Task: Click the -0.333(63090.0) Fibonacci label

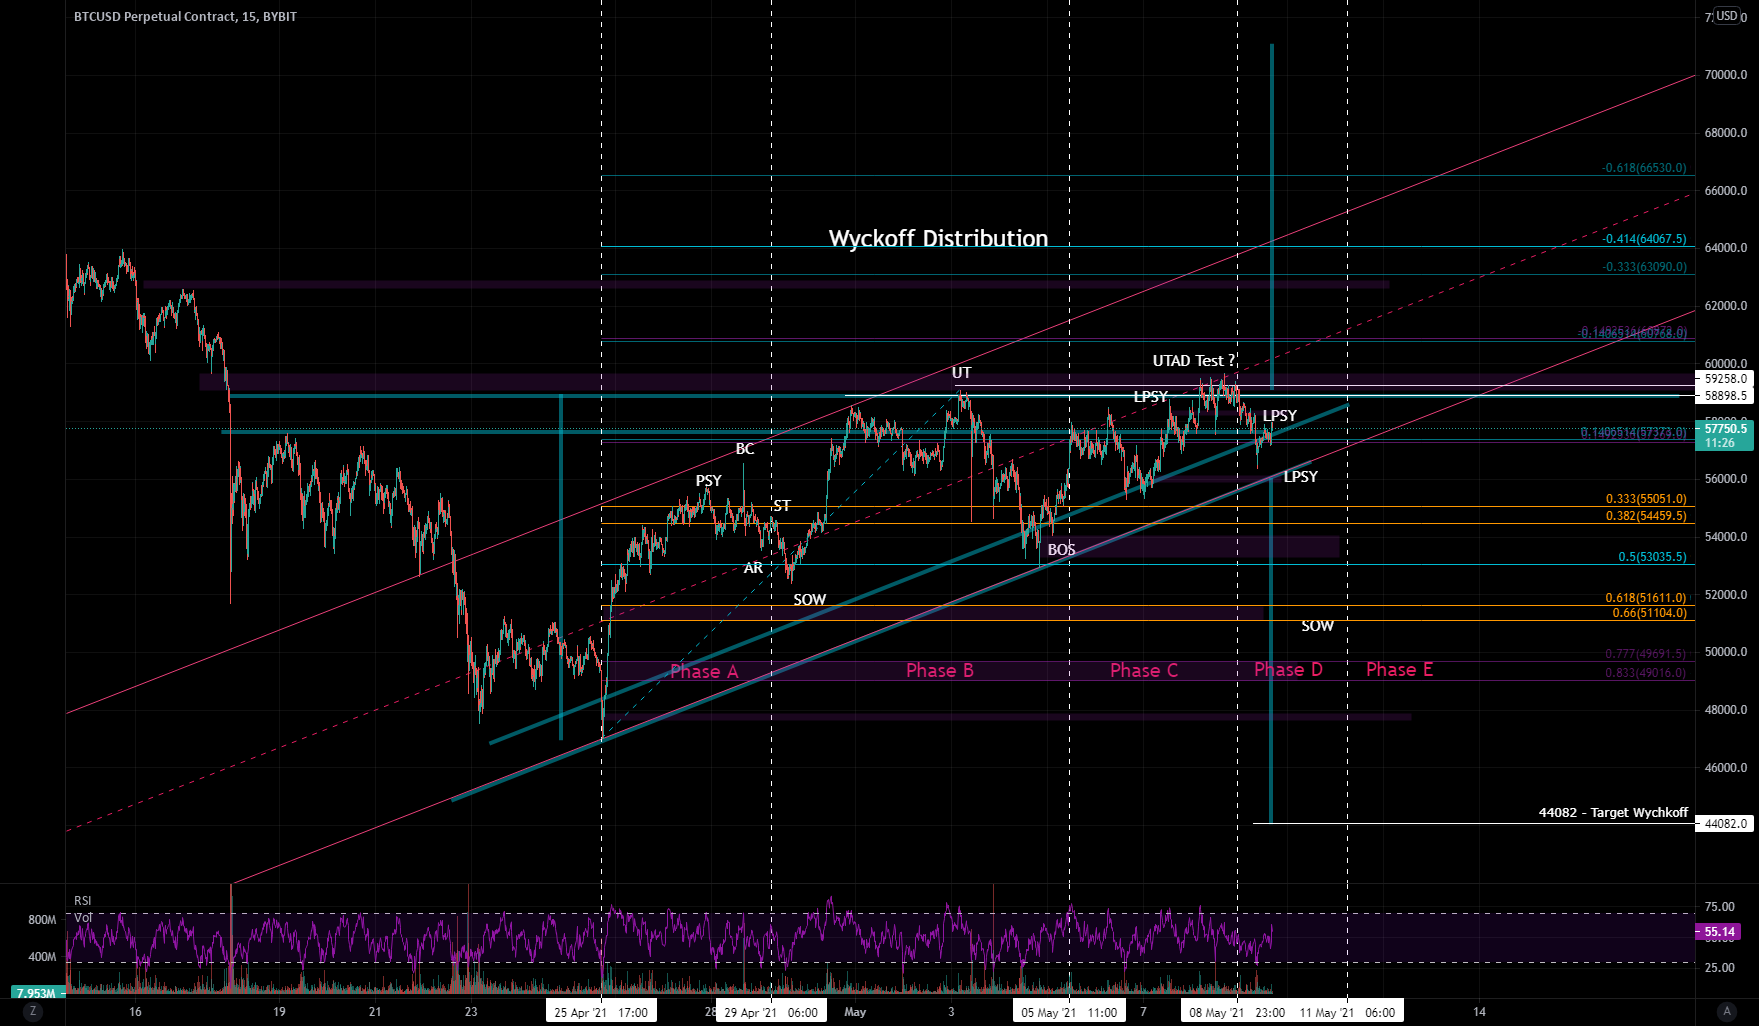Action: [1644, 267]
